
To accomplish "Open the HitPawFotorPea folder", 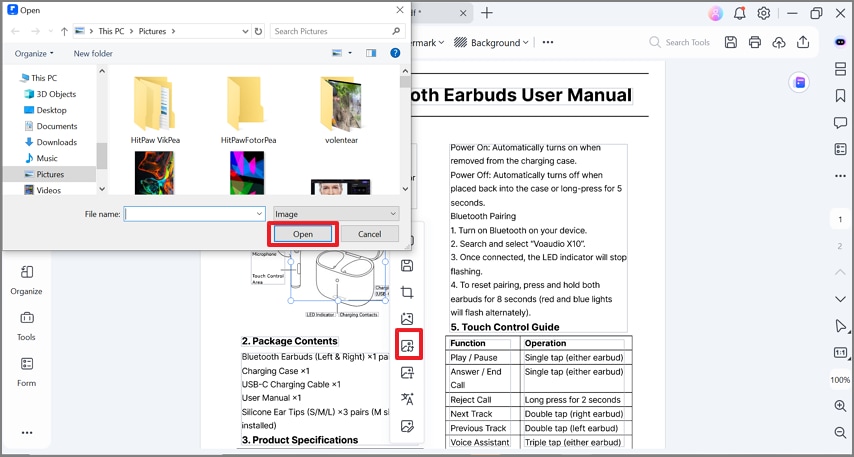I will pos(248,110).
